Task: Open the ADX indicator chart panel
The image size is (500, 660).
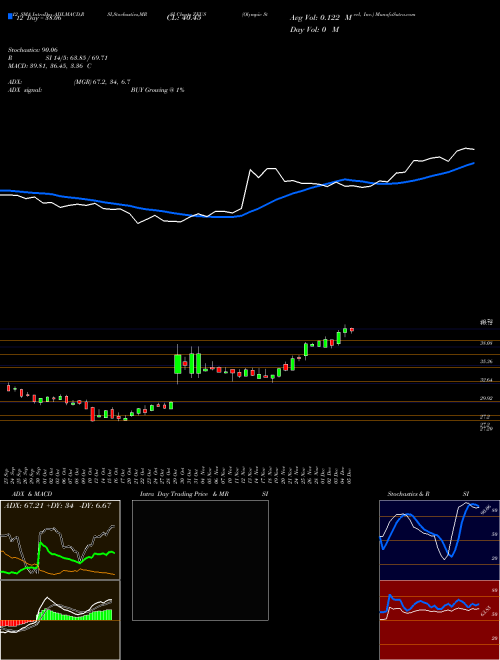Action: pyautogui.click(x=60, y=540)
